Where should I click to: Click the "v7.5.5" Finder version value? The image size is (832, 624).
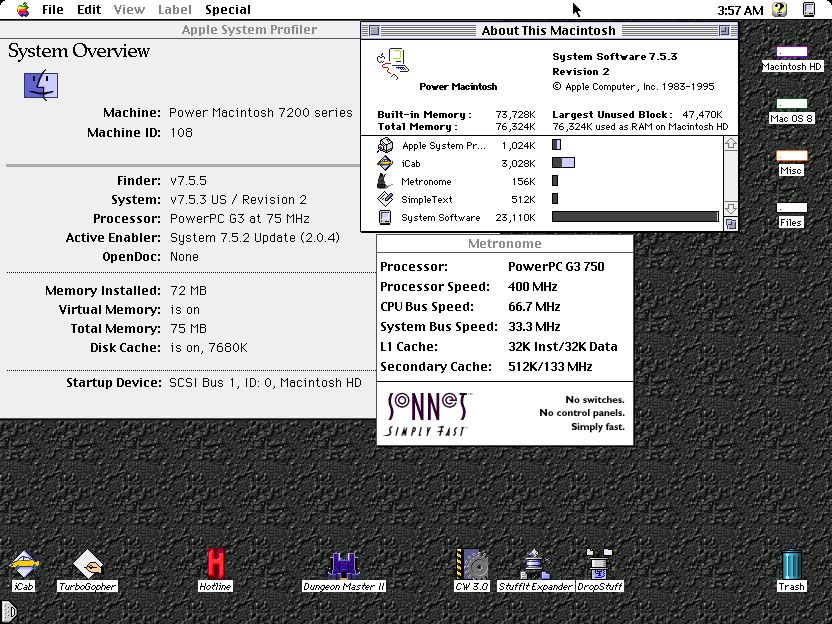point(188,180)
